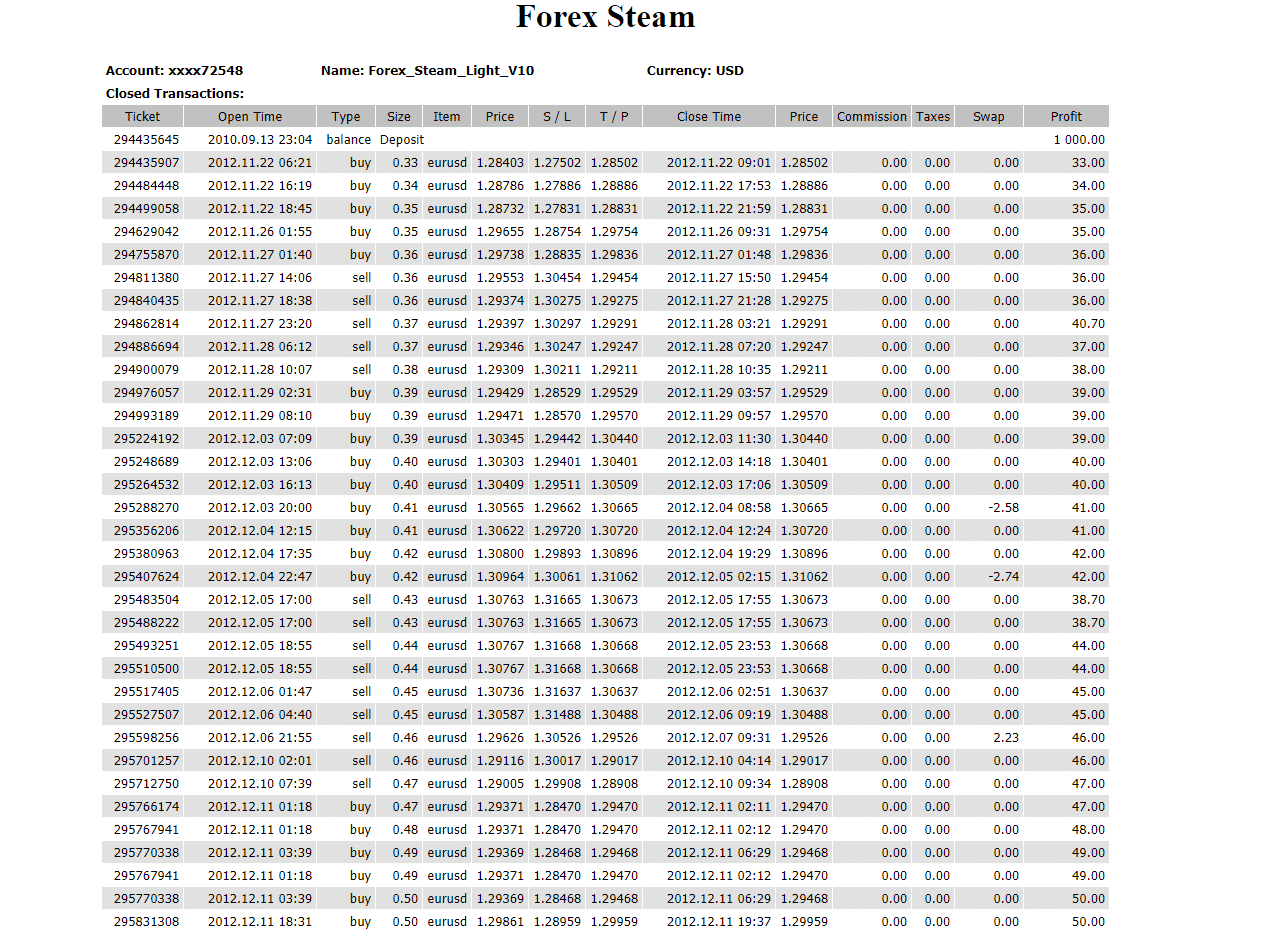1271x931 pixels.
Task: Click the Type column header
Action: pos(346,117)
